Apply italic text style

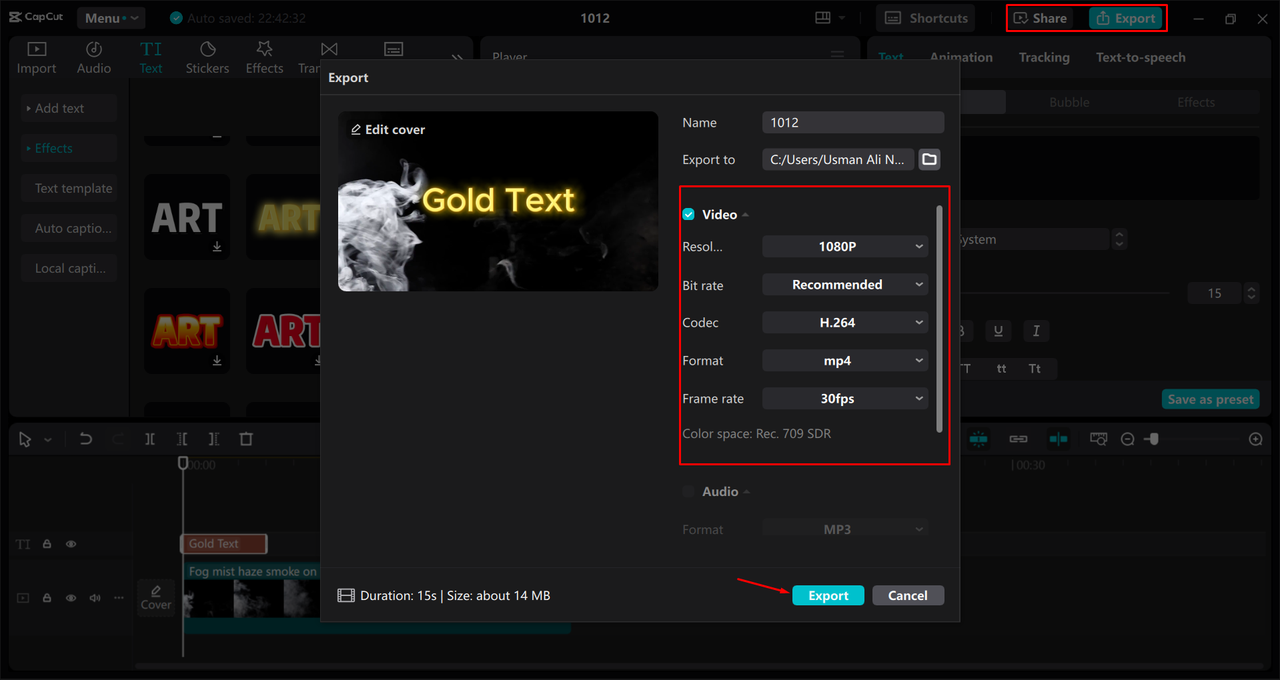[1036, 331]
